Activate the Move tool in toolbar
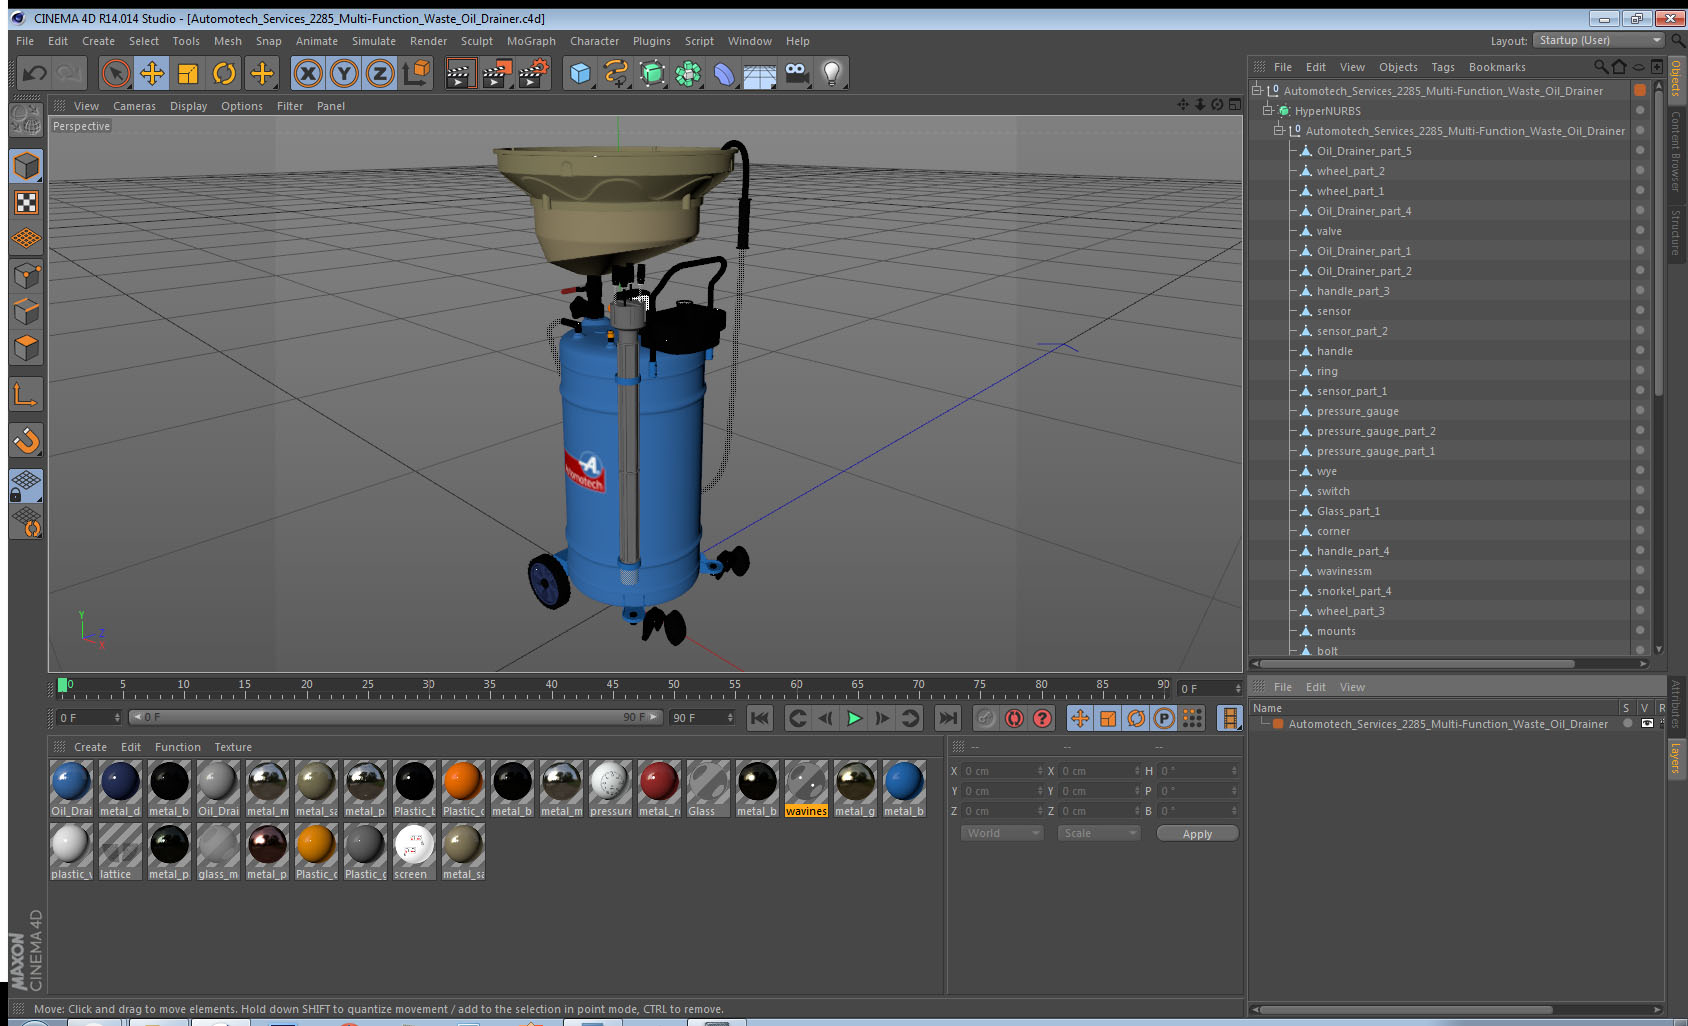 tap(152, 73)
